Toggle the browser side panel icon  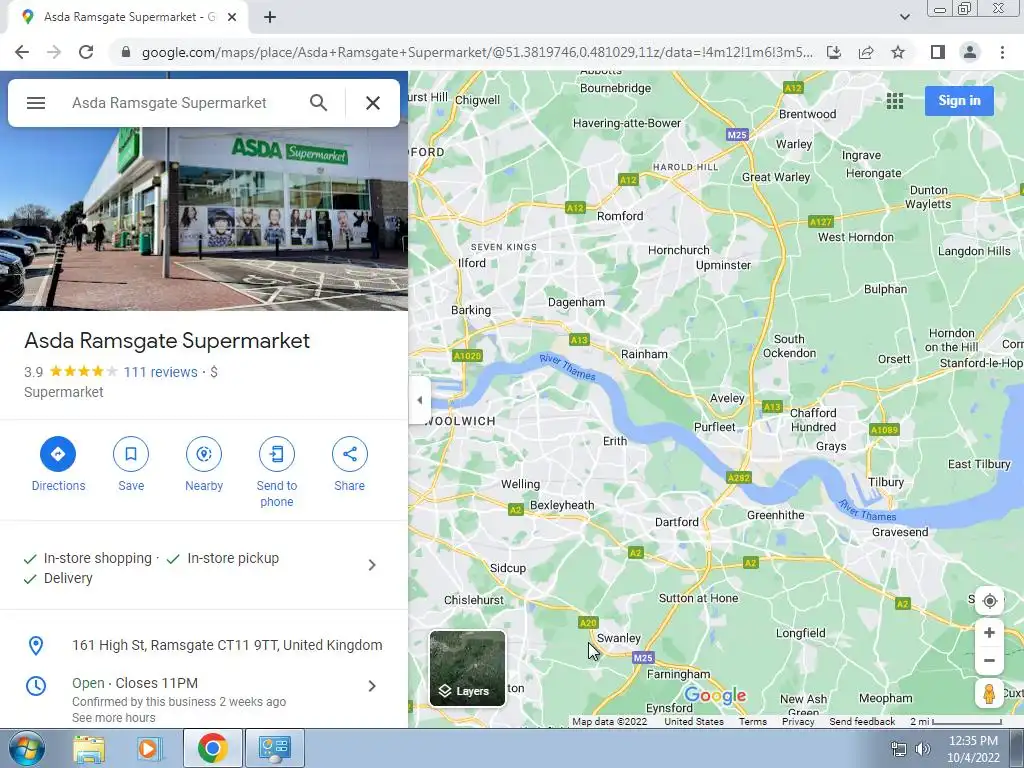tap(938, 52)
